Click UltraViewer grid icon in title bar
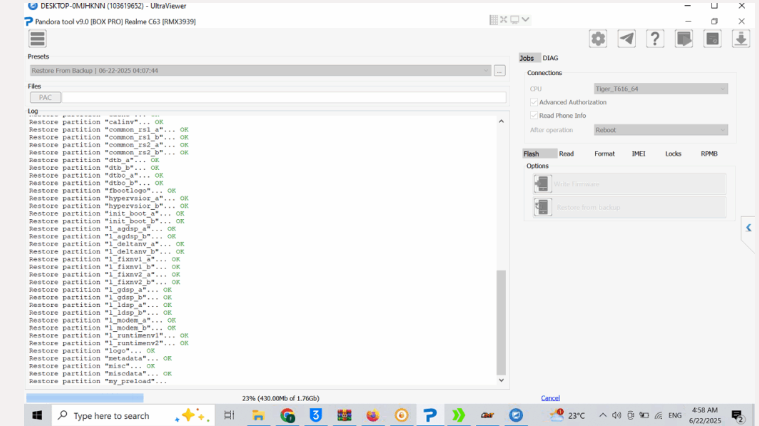This screenshot has height=426, width=759. coord(493,20)
